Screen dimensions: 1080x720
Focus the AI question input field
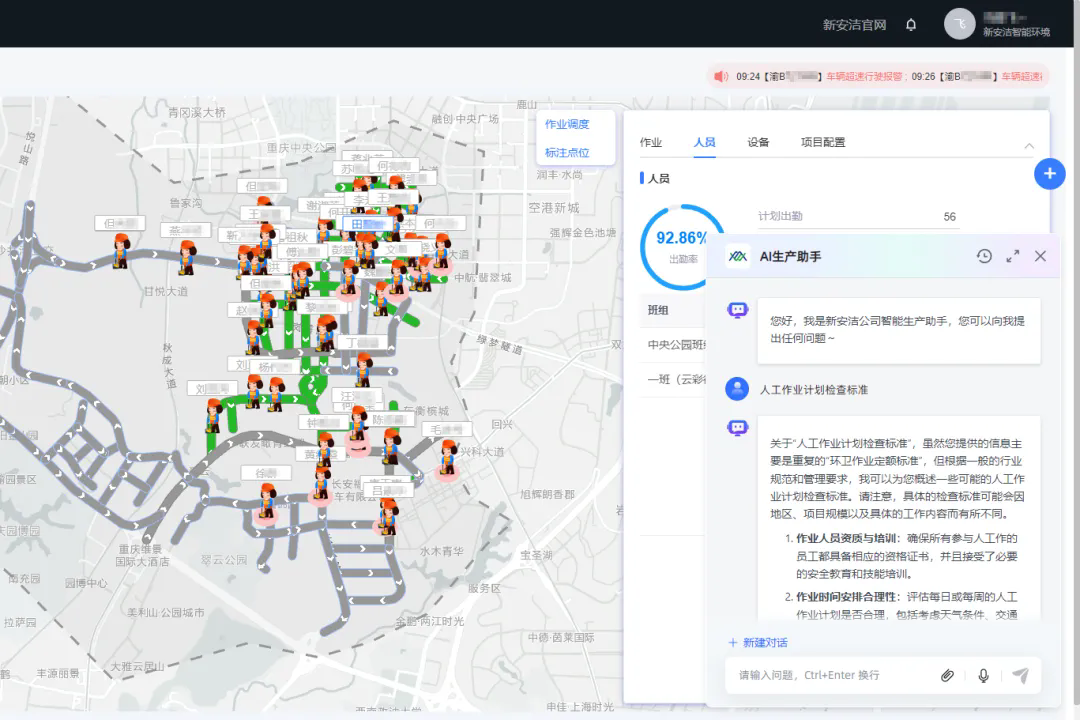[830, 675]
